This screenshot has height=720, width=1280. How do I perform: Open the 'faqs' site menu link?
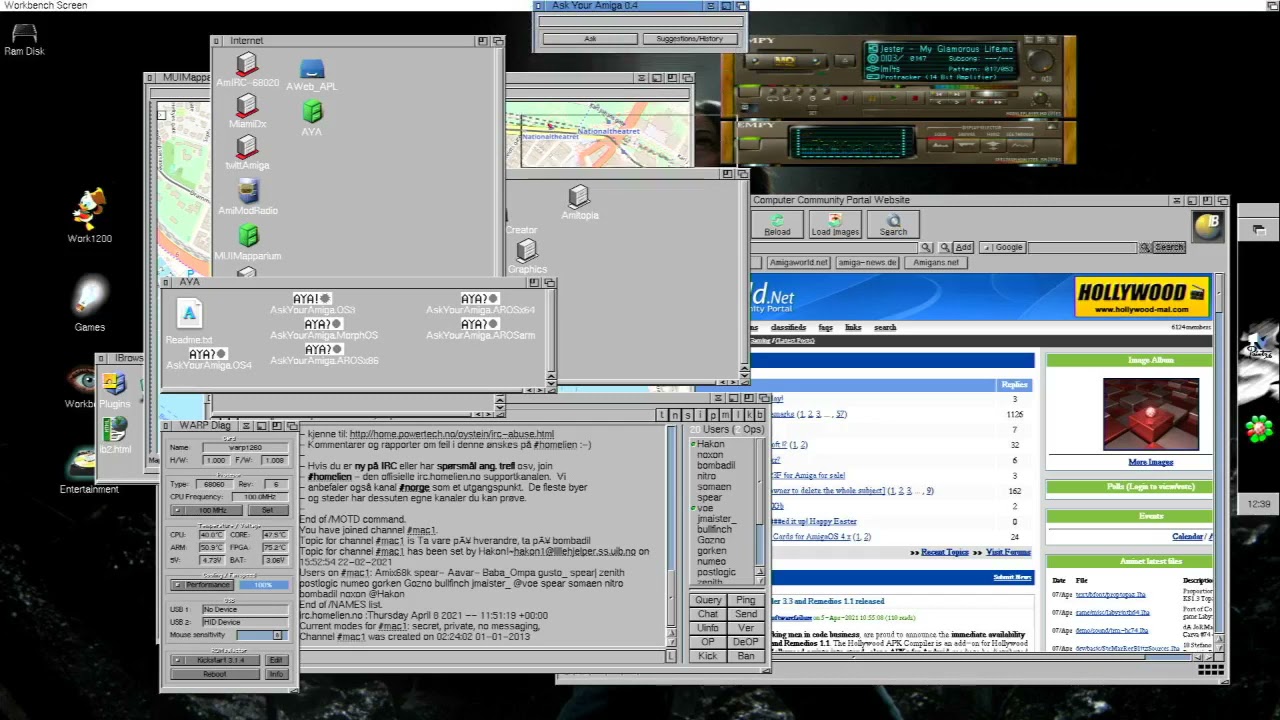pos(825,327)
